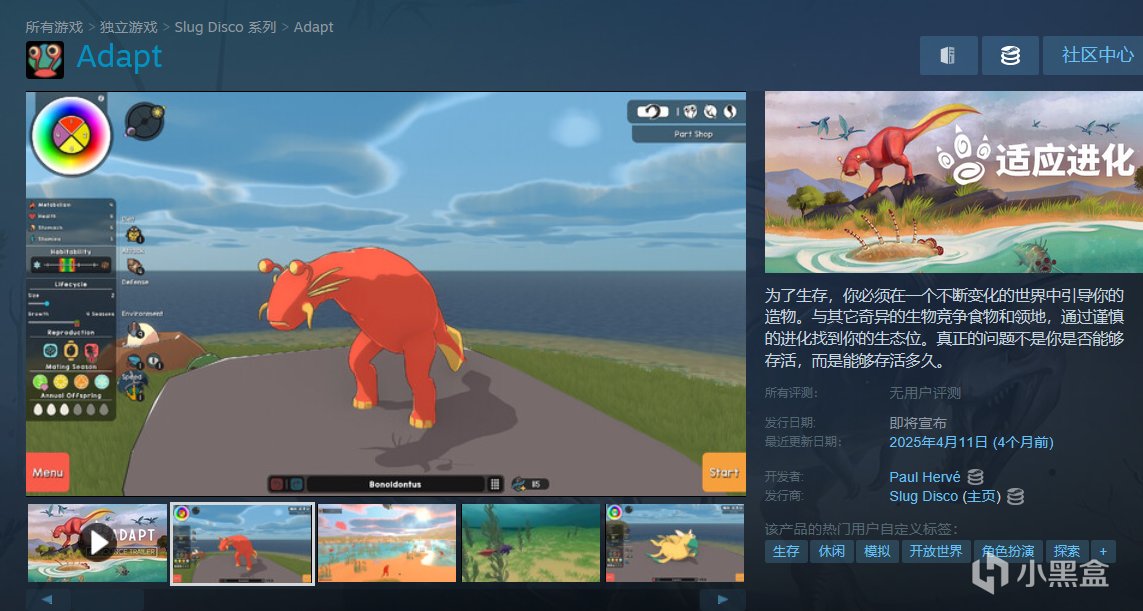Open the 角色扮演 tag
This screenshot has width=1143, height=611.
pyautogui.click(x=1008, y=551)
